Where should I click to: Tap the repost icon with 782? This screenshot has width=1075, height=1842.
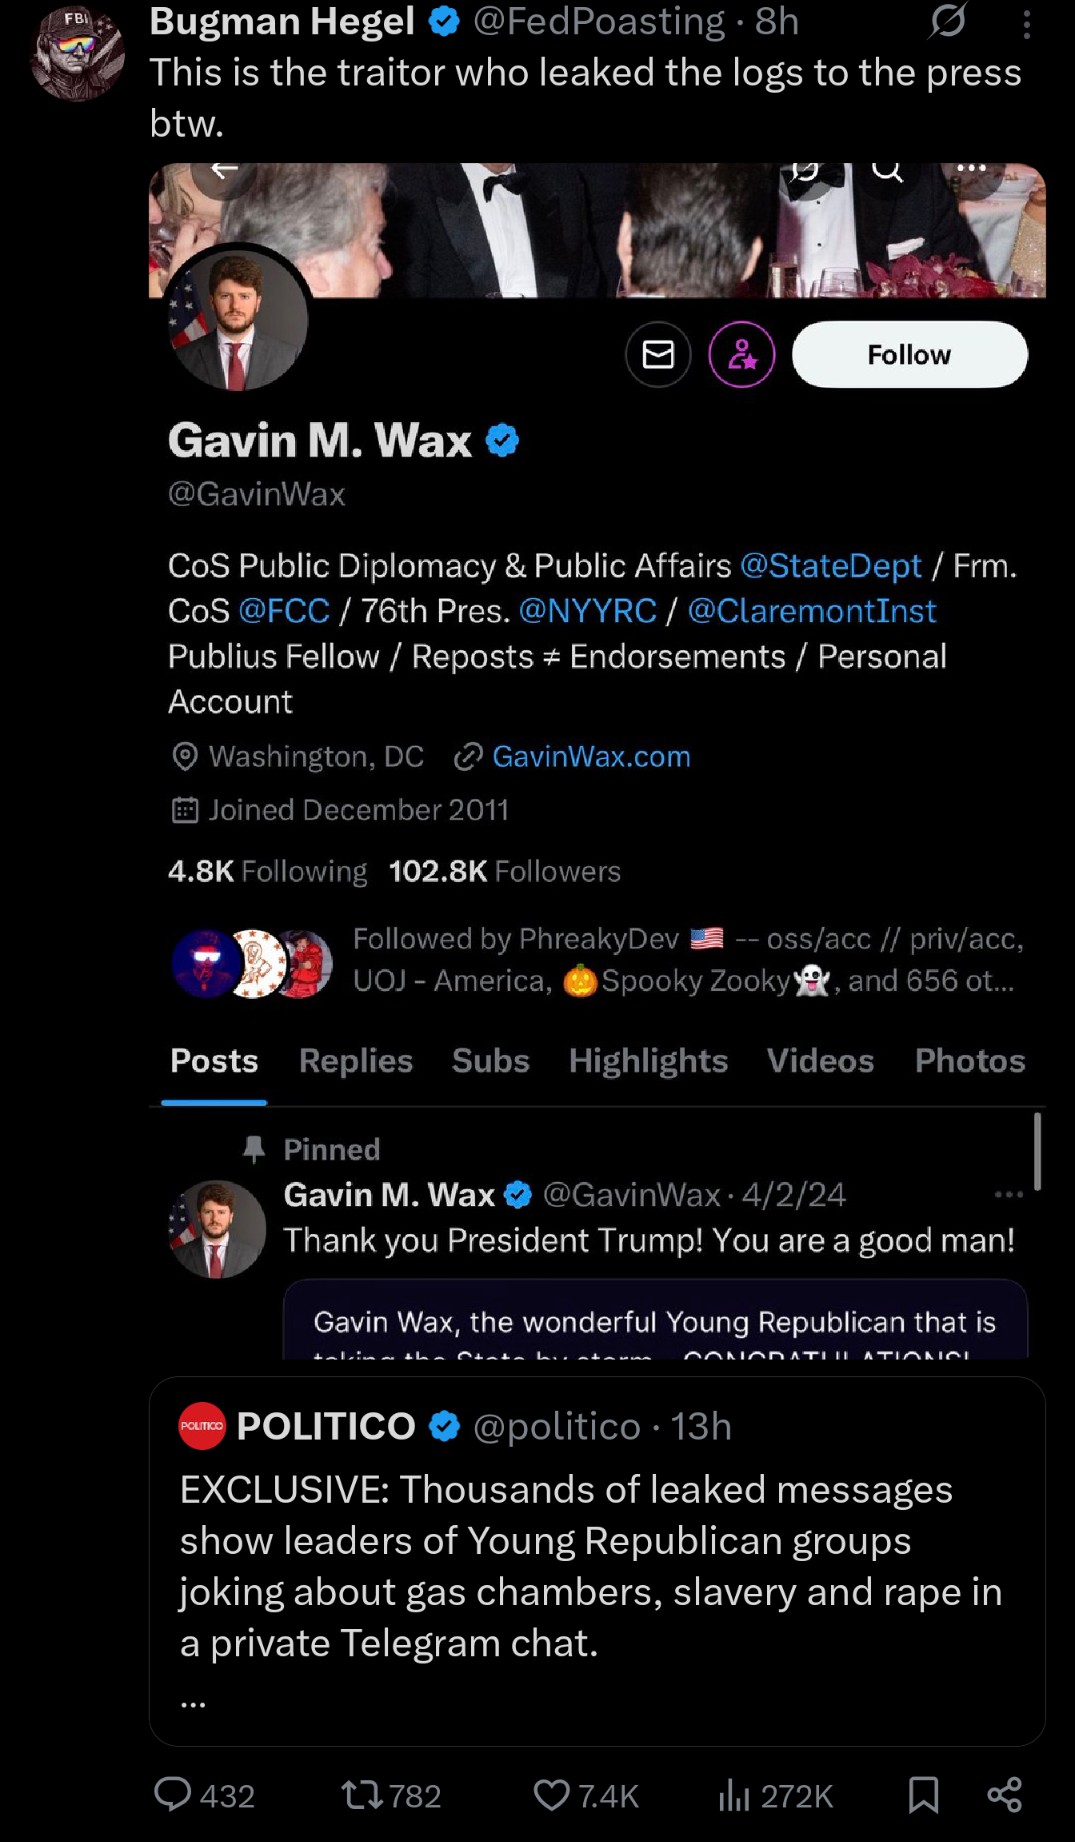[x=361, y=1795]
